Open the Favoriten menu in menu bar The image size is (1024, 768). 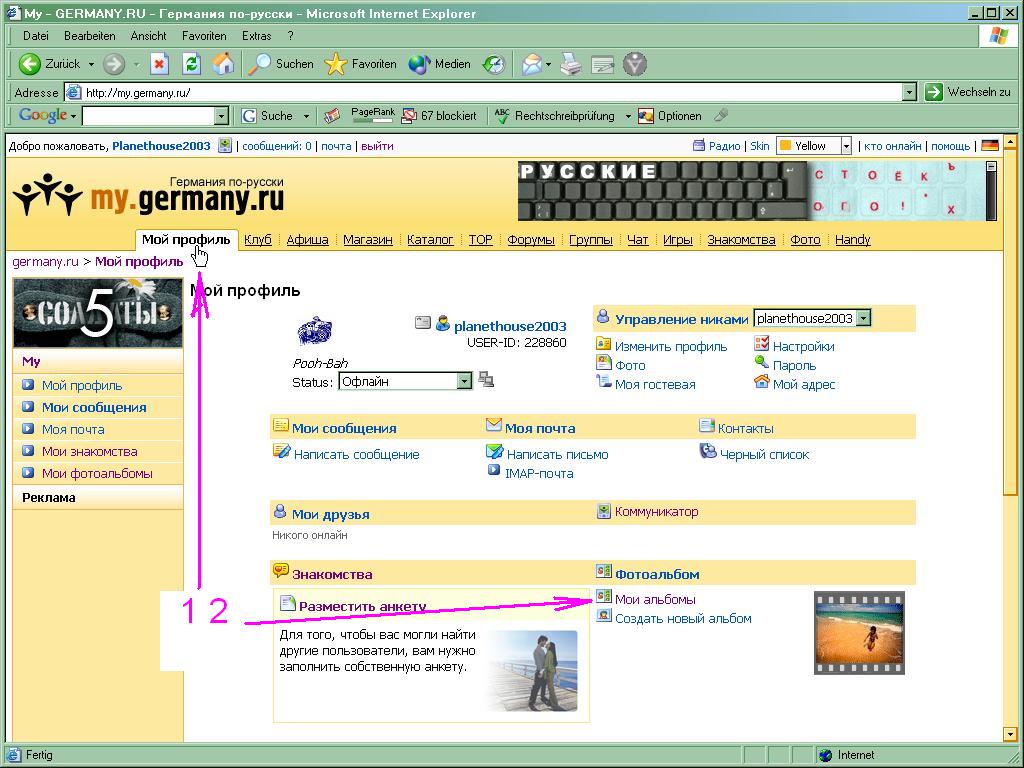(204, 36)
